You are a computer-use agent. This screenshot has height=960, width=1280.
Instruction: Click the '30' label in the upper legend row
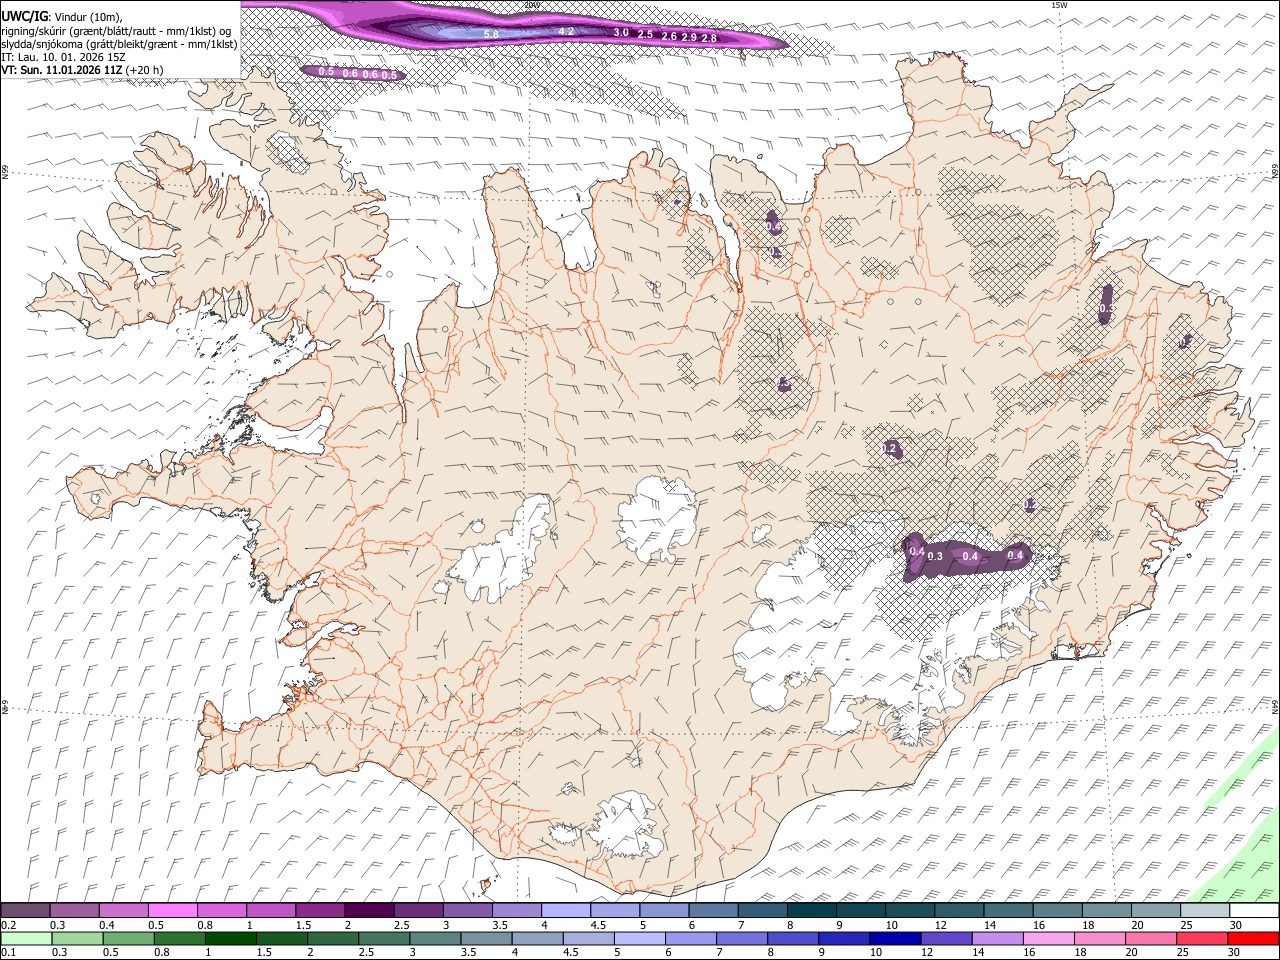pyautogui.click(x=1235, y=925)
